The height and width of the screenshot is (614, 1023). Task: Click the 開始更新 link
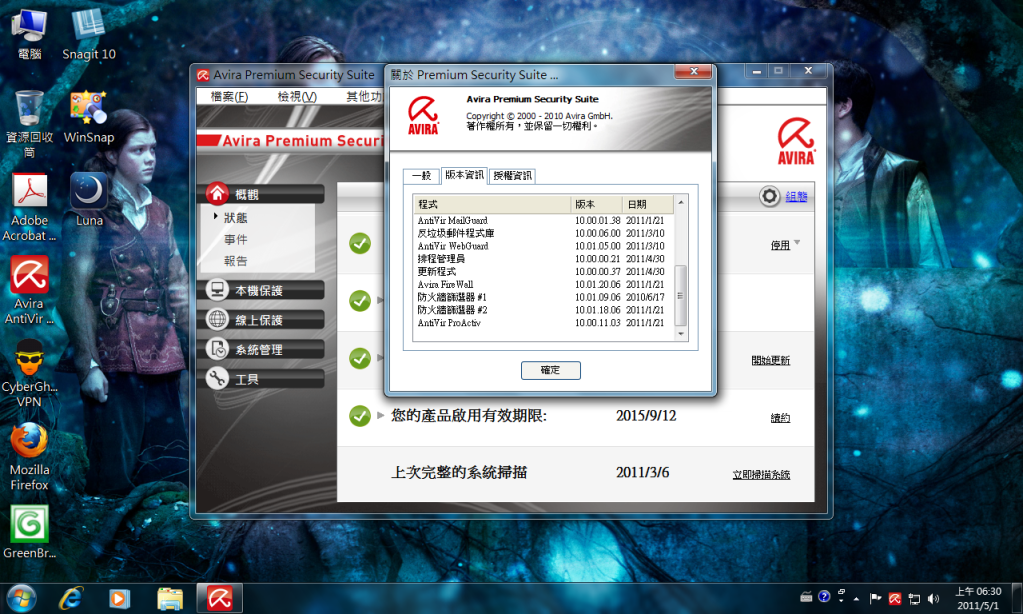(x=770, y=360)
